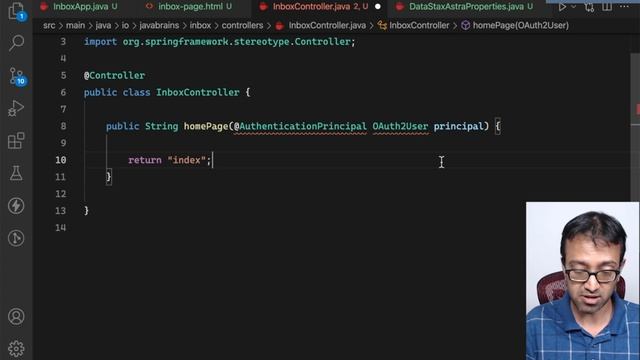Click the underlined OAuth2User type
This screenshot has width=640, height=360.
(x=400, y=127)
